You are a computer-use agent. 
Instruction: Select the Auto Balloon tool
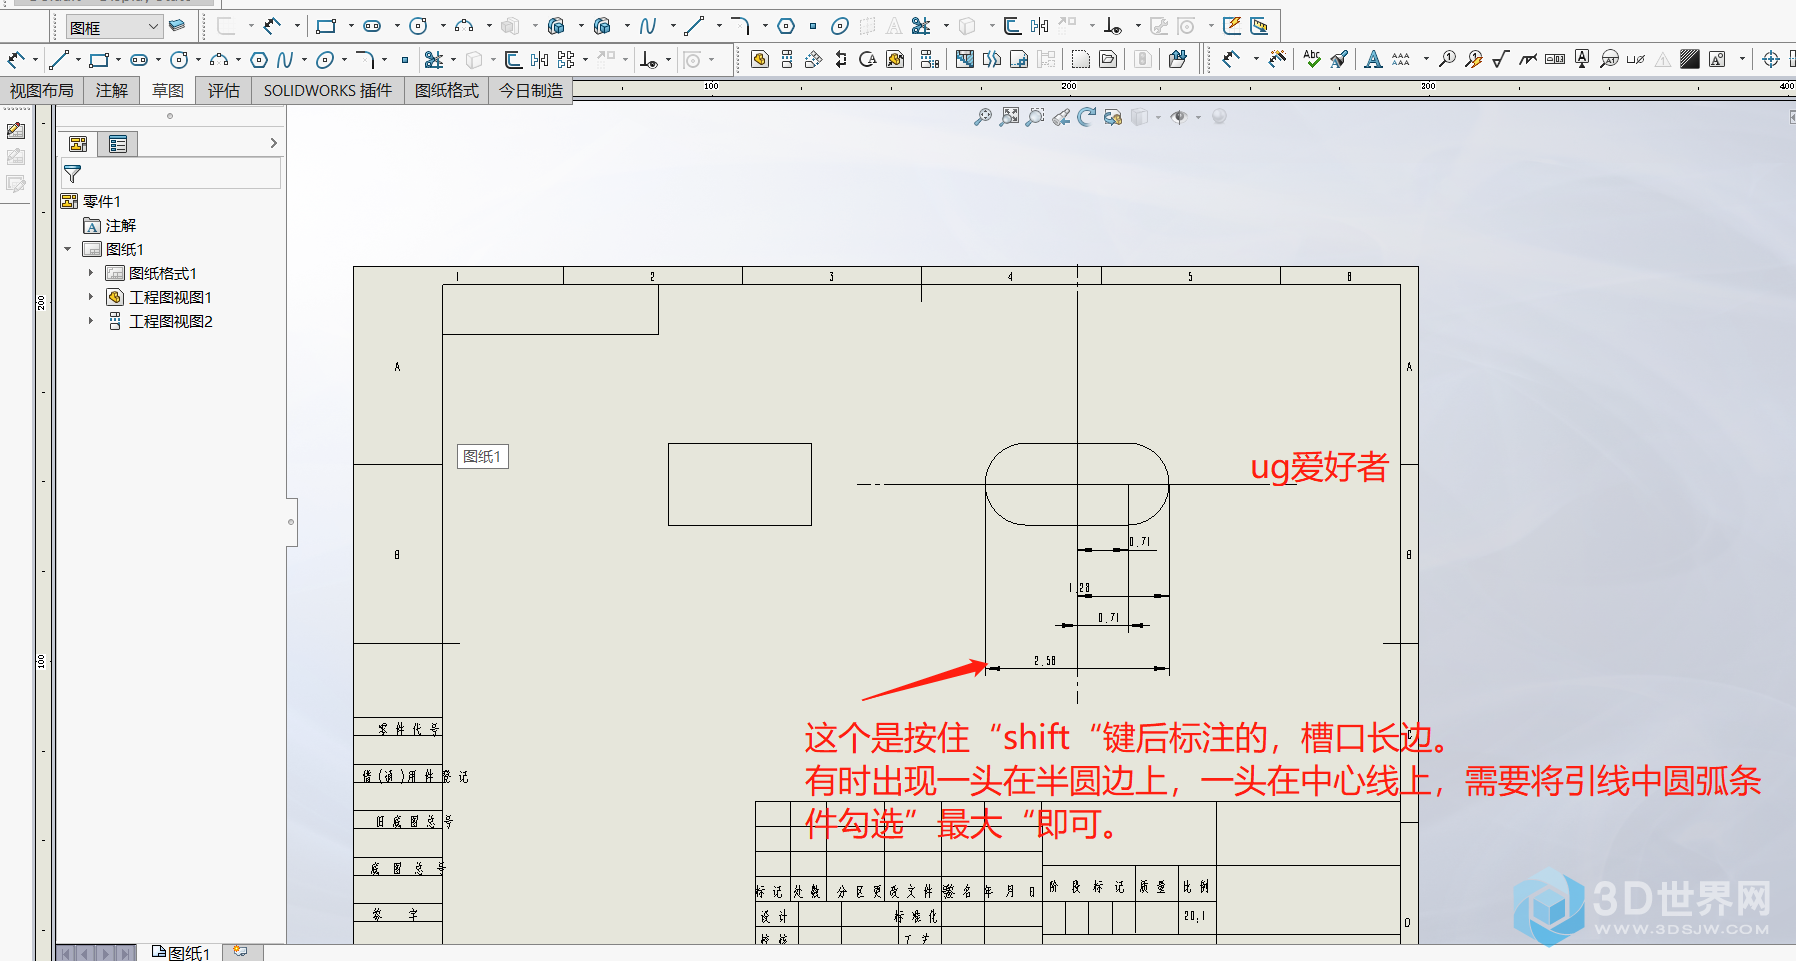pyautogui.click(x=1474, y=60)
